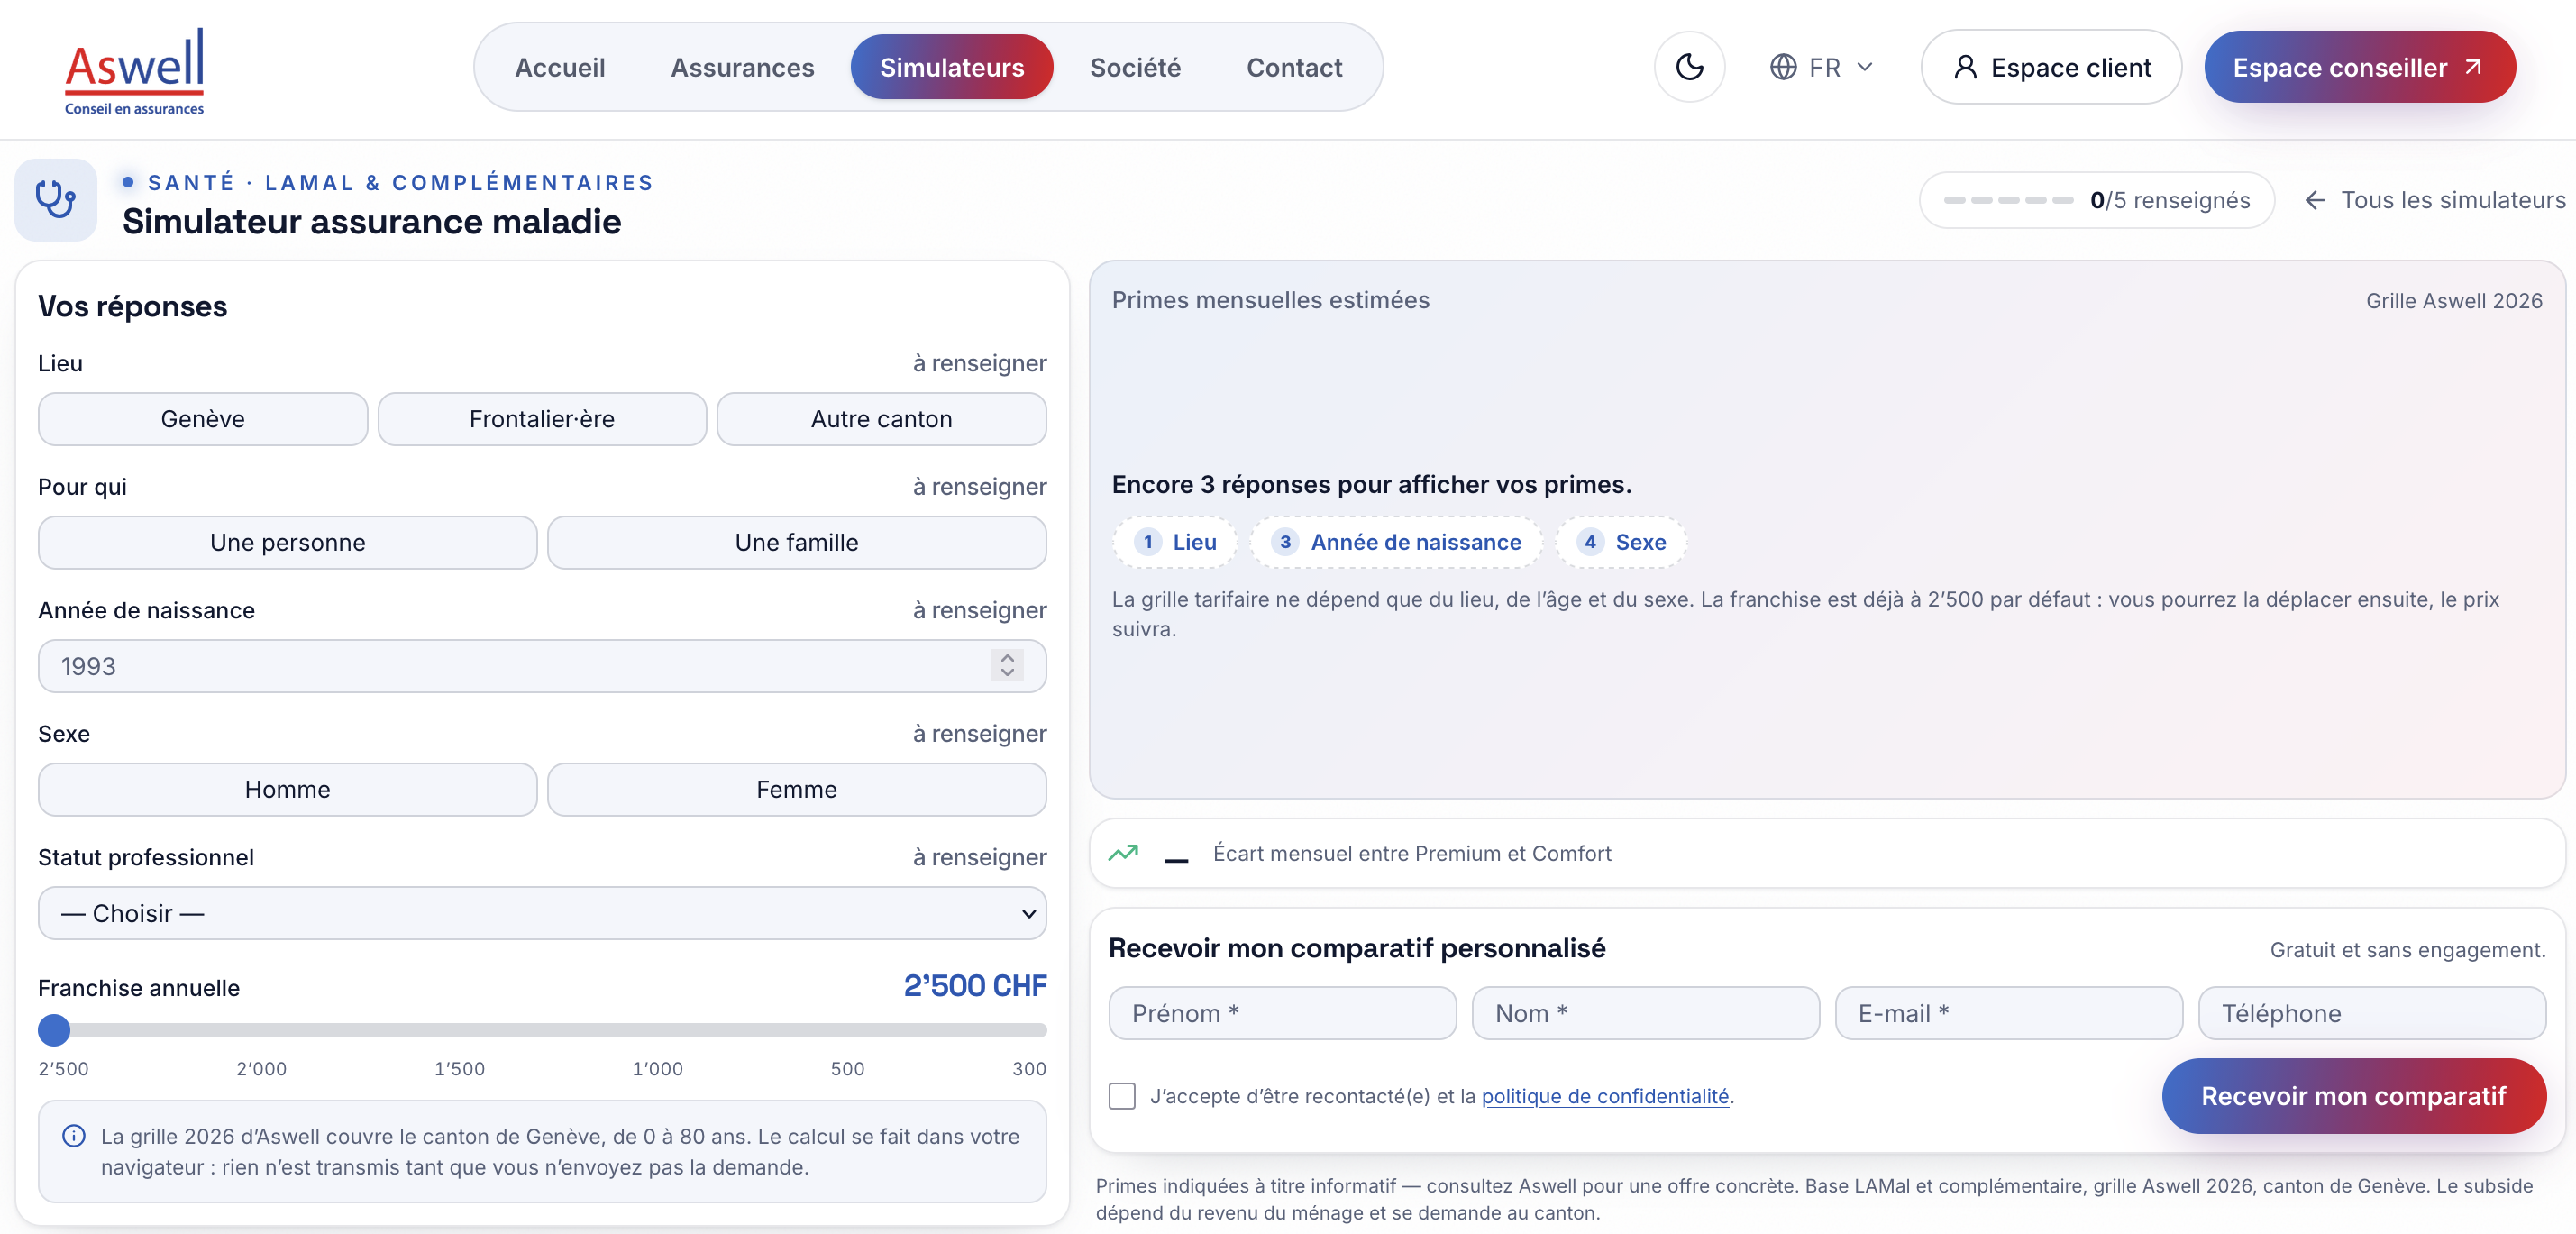Click the back arrow before Tous les simulateurs
This screenshot has width=2576, height=1234.
2315,200
